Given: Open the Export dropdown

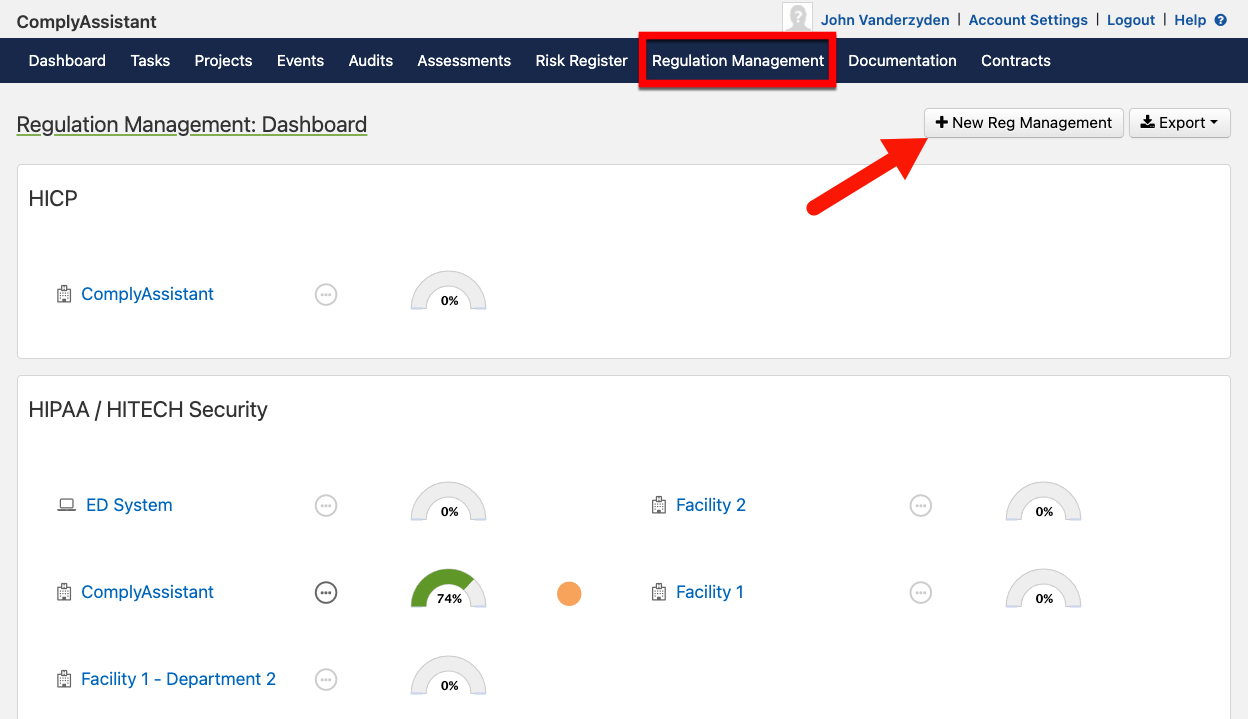Looking at the screenshot, I should click(1180, 123).
